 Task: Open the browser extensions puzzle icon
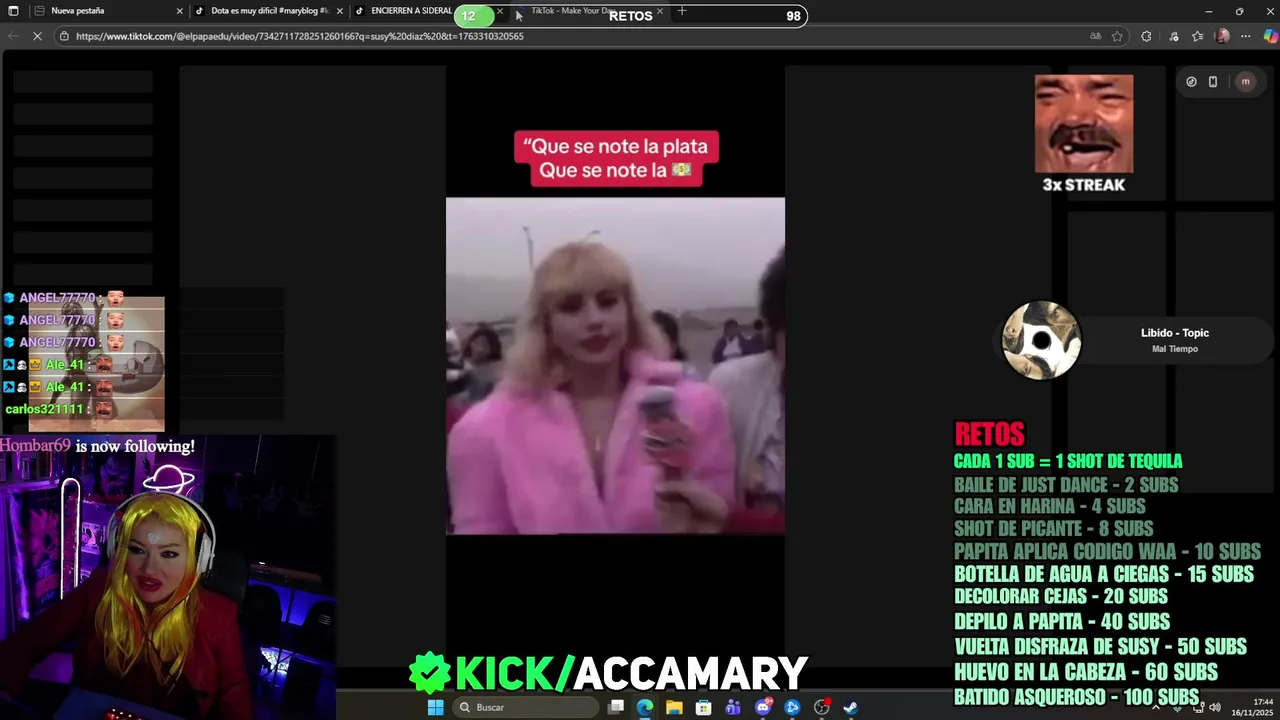click(x=1146, y=36)
